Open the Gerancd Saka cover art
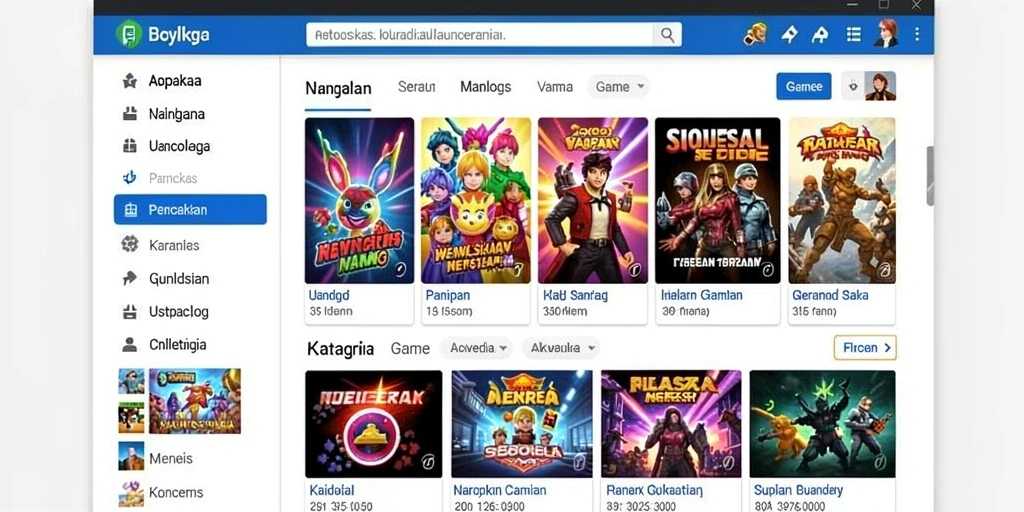This screenshot has height=512, width=1024. pyautogui.click(x=842, y=200)
